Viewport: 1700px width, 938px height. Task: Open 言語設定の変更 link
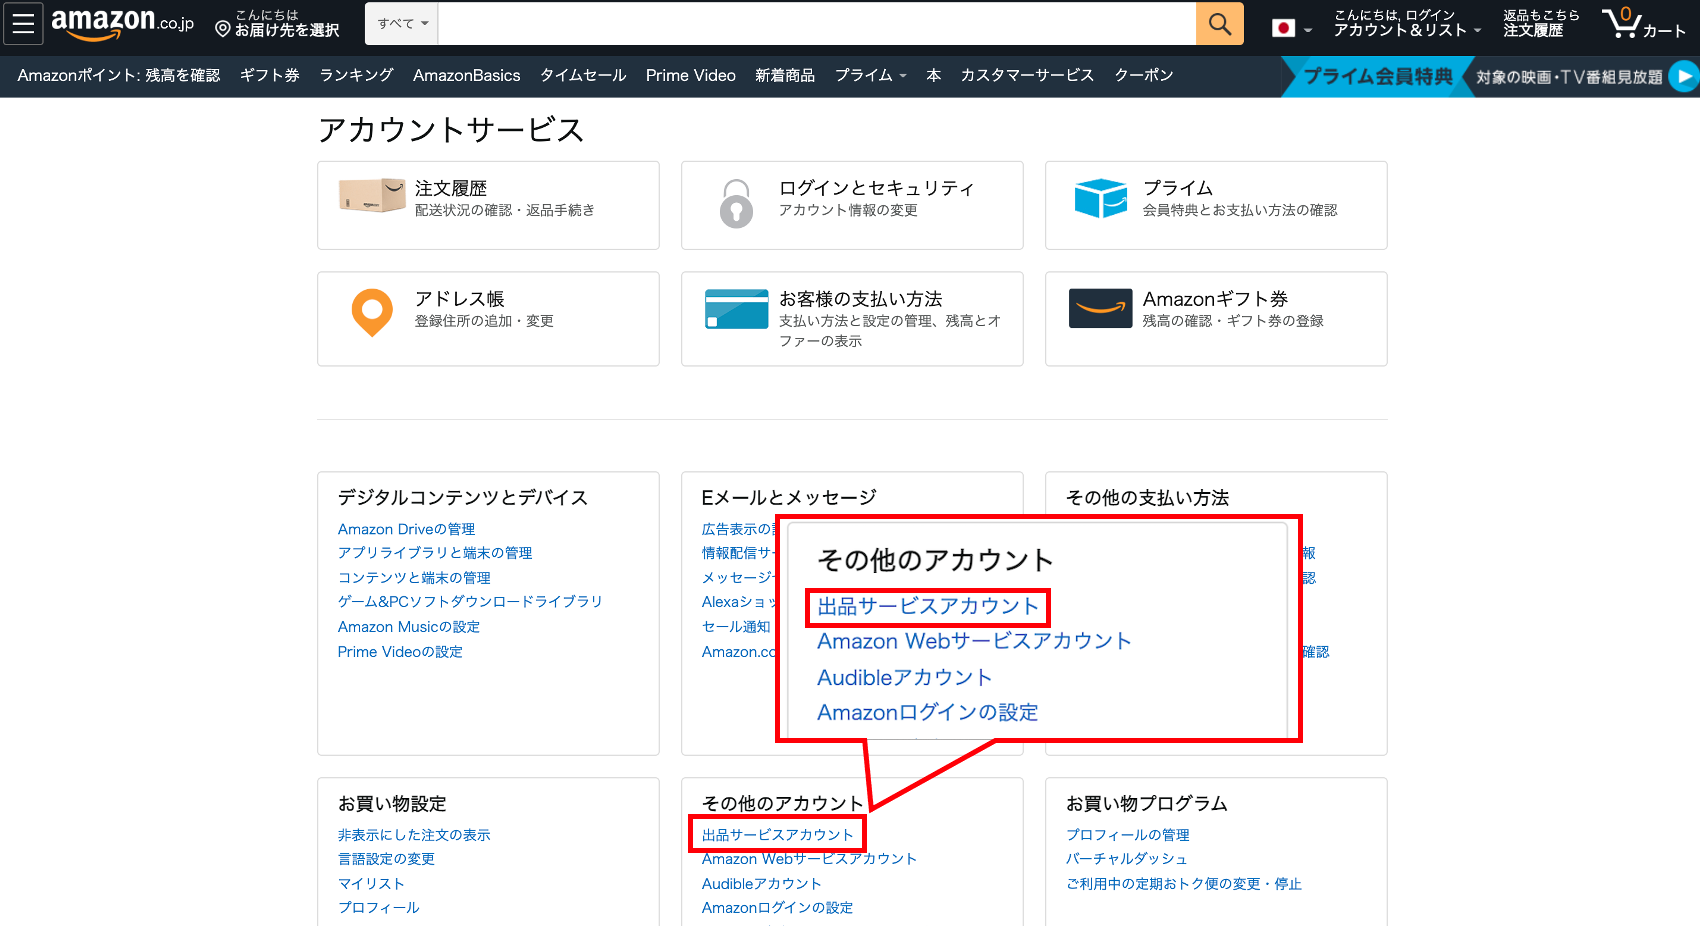tap(386, 859)
